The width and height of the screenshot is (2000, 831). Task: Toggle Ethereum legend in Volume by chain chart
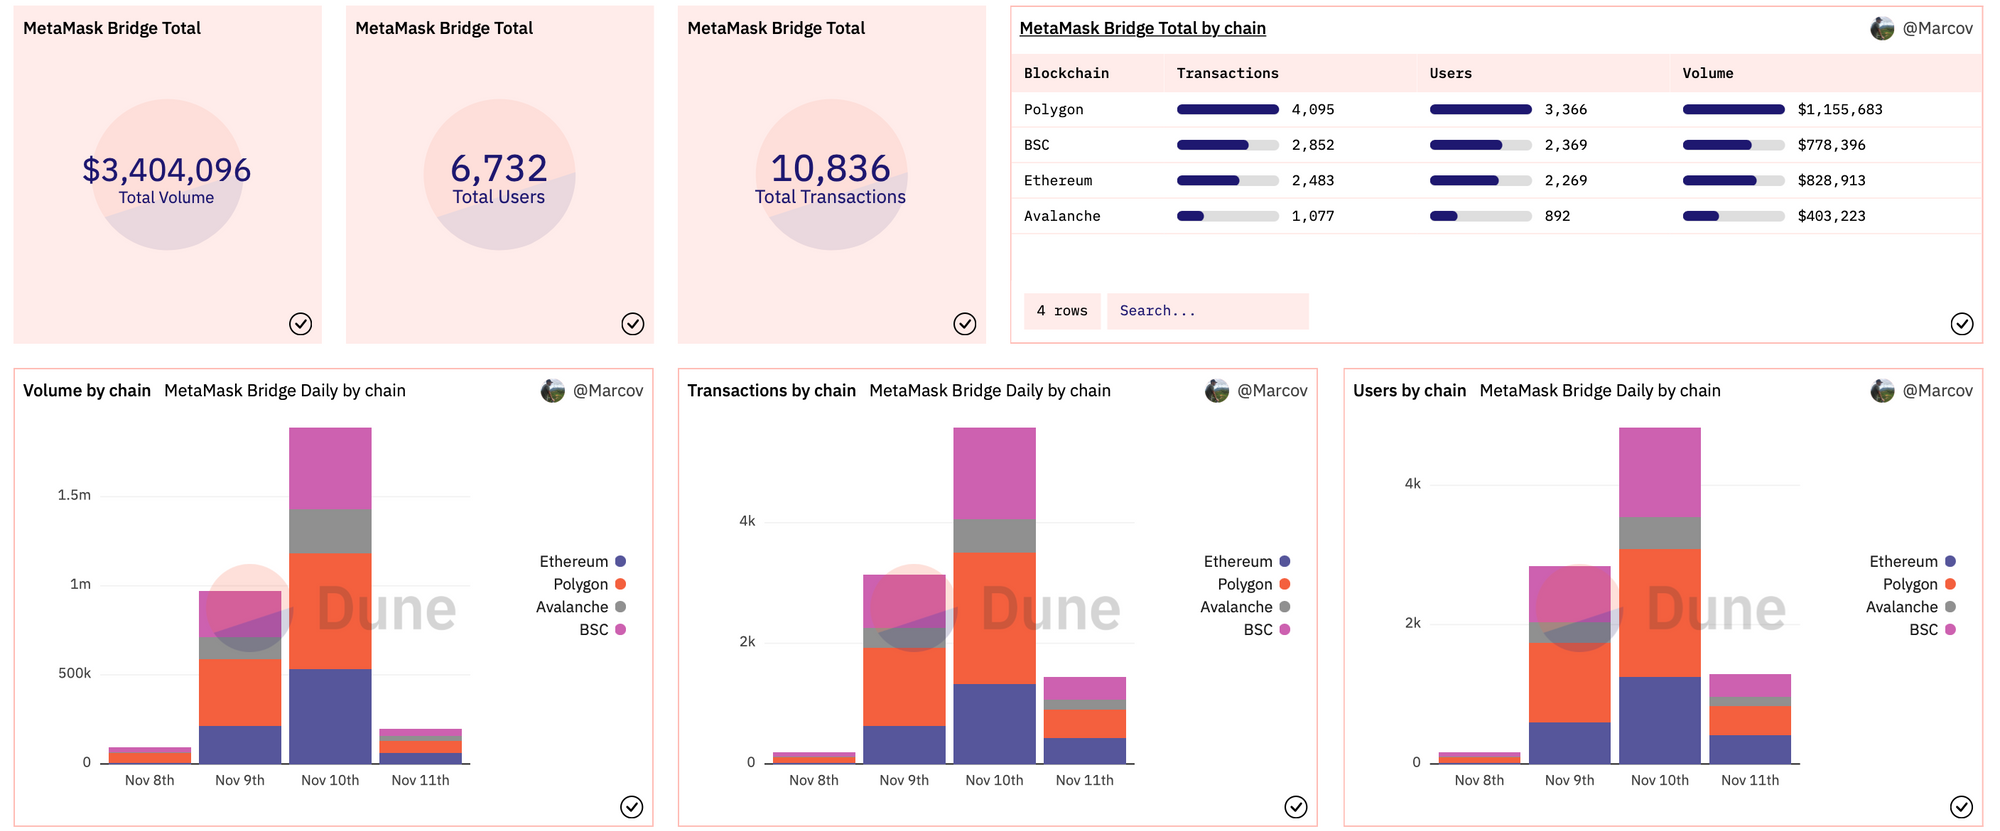574,562
